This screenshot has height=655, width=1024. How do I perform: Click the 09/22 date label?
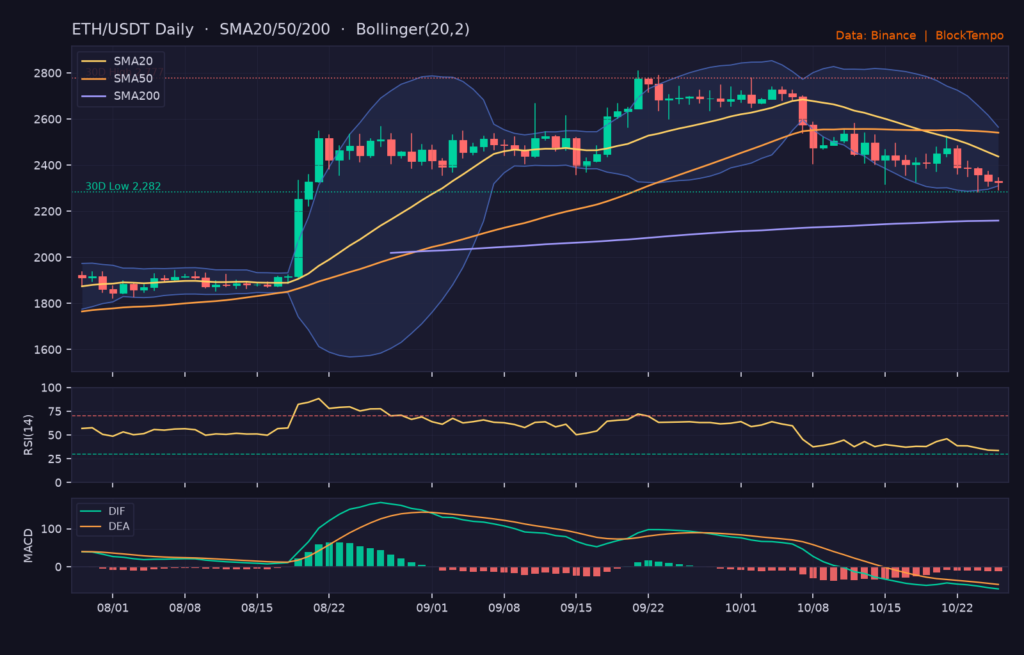click(x=648, y=608)
